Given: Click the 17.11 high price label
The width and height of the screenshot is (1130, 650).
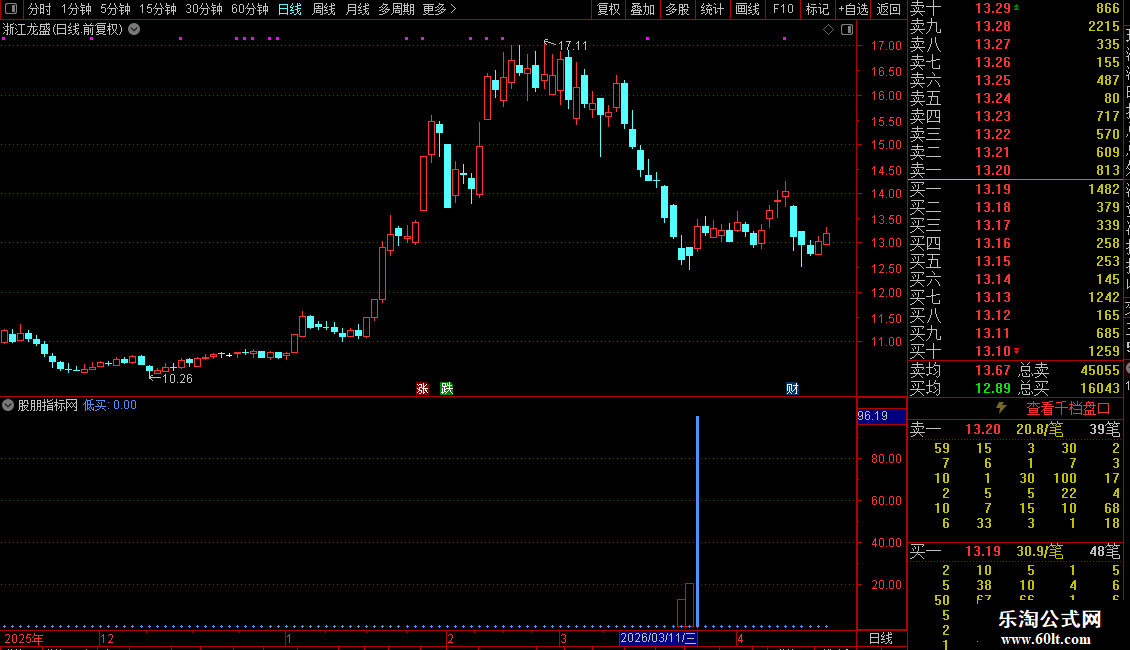Looking at the screenshot, I should [572, 45].
